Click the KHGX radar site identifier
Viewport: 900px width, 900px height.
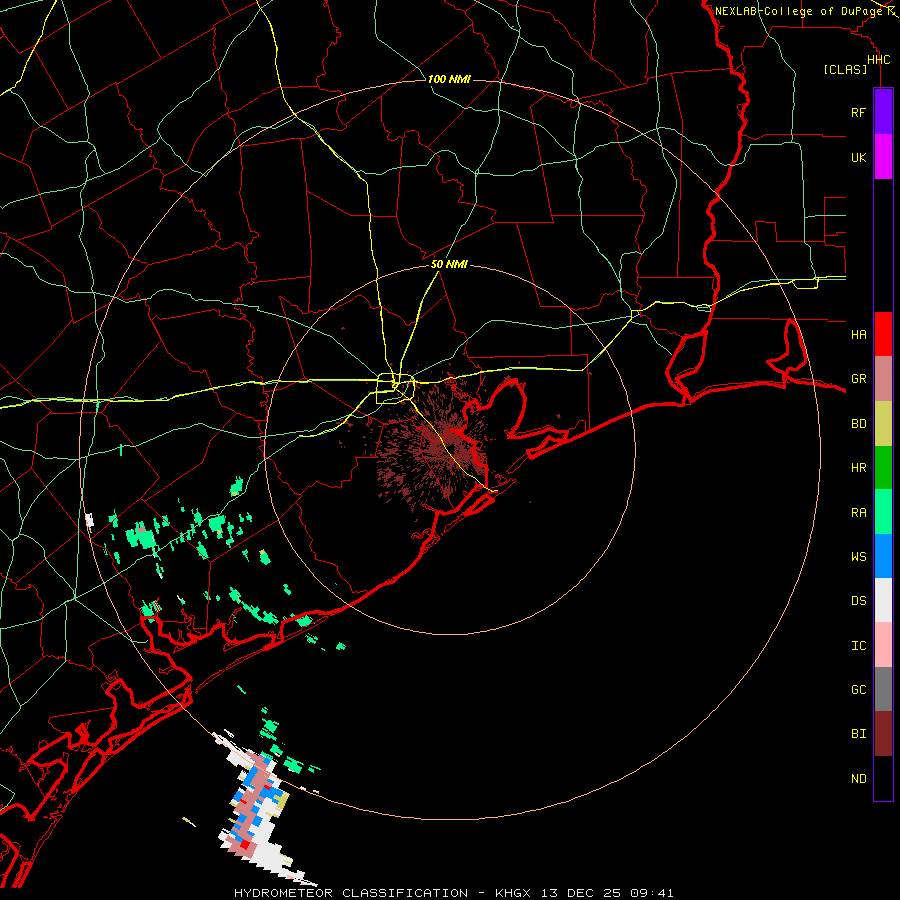coord(513,893)
